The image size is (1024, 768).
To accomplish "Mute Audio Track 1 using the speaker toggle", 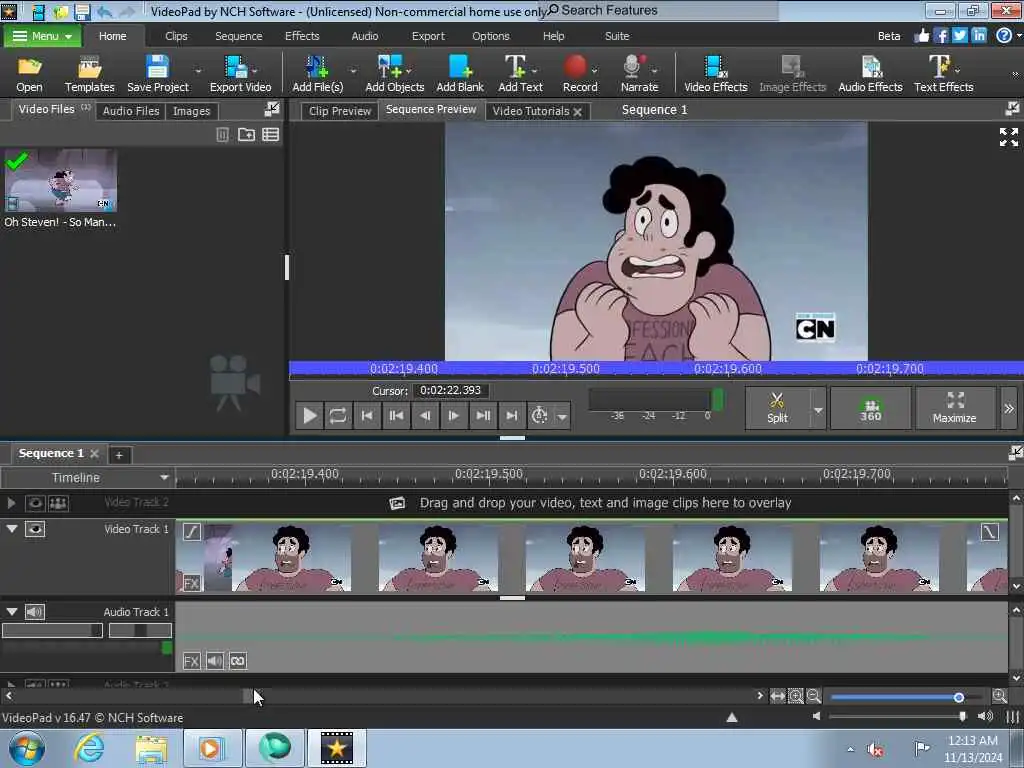I will 35,612.
